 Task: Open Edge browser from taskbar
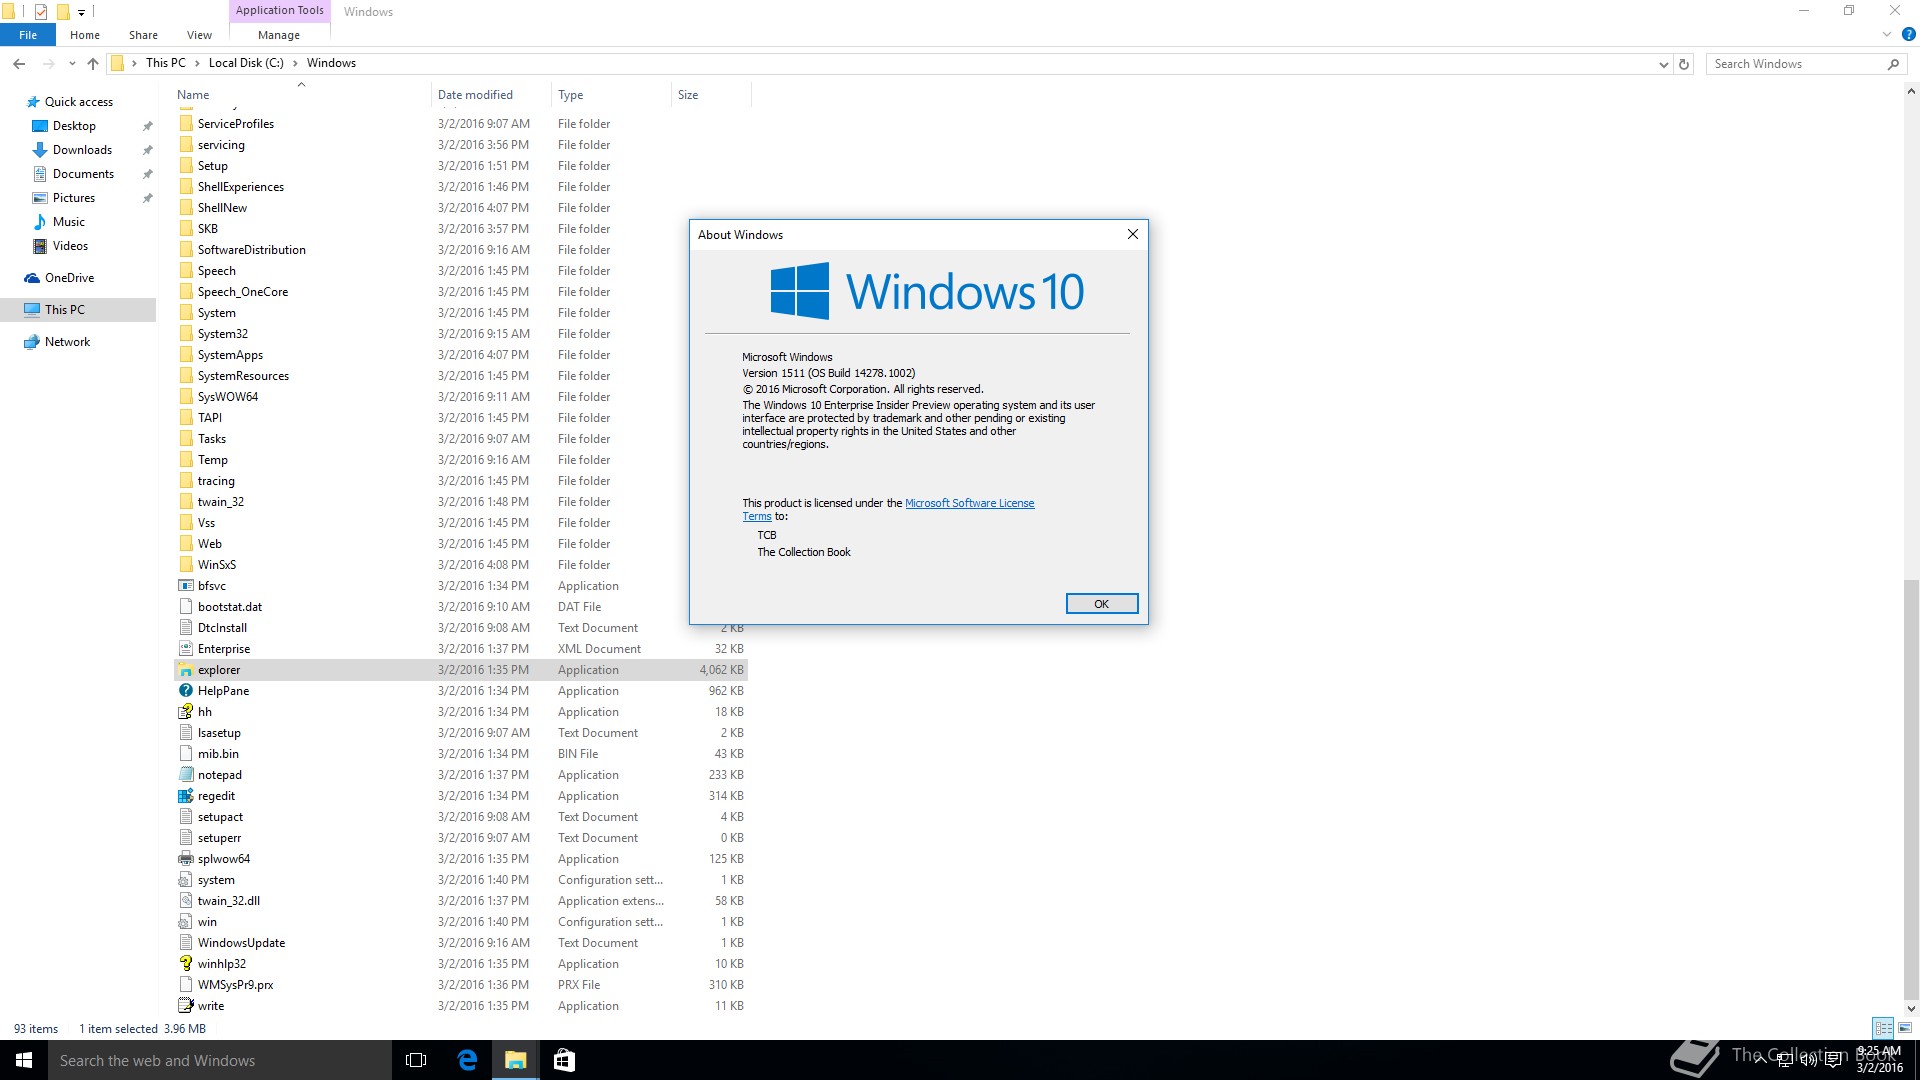[x=467, y=1060]
